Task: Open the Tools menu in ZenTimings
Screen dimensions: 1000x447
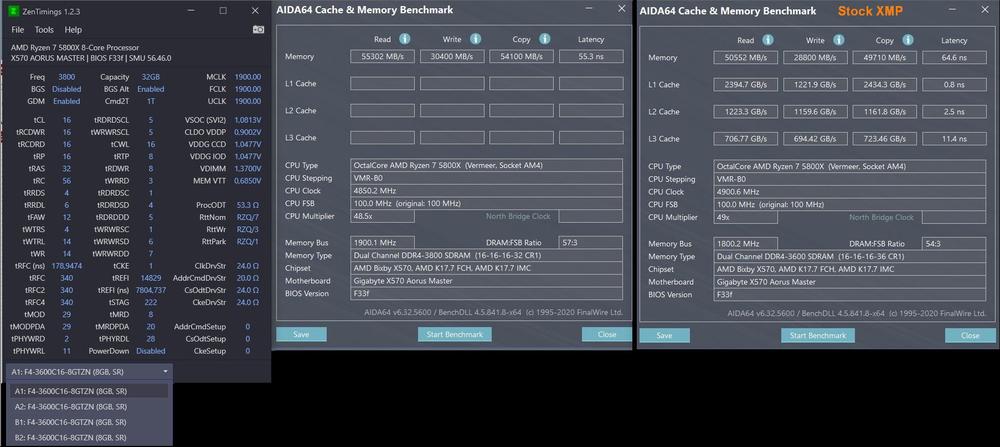Action: 44,30
